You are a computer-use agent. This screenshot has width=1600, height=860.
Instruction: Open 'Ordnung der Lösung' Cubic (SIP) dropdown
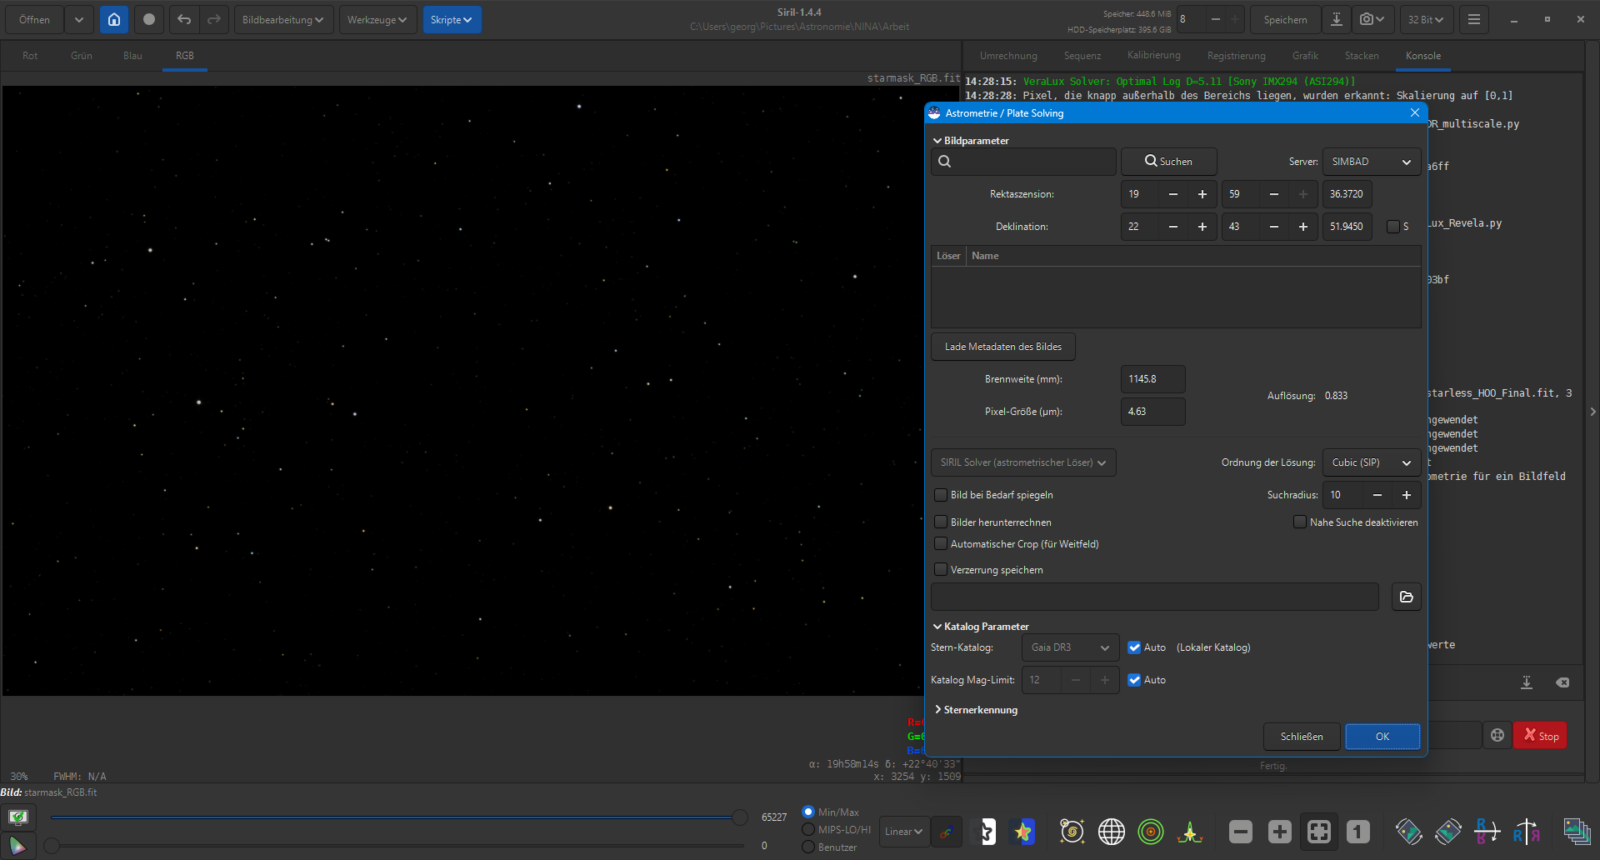1371,463
